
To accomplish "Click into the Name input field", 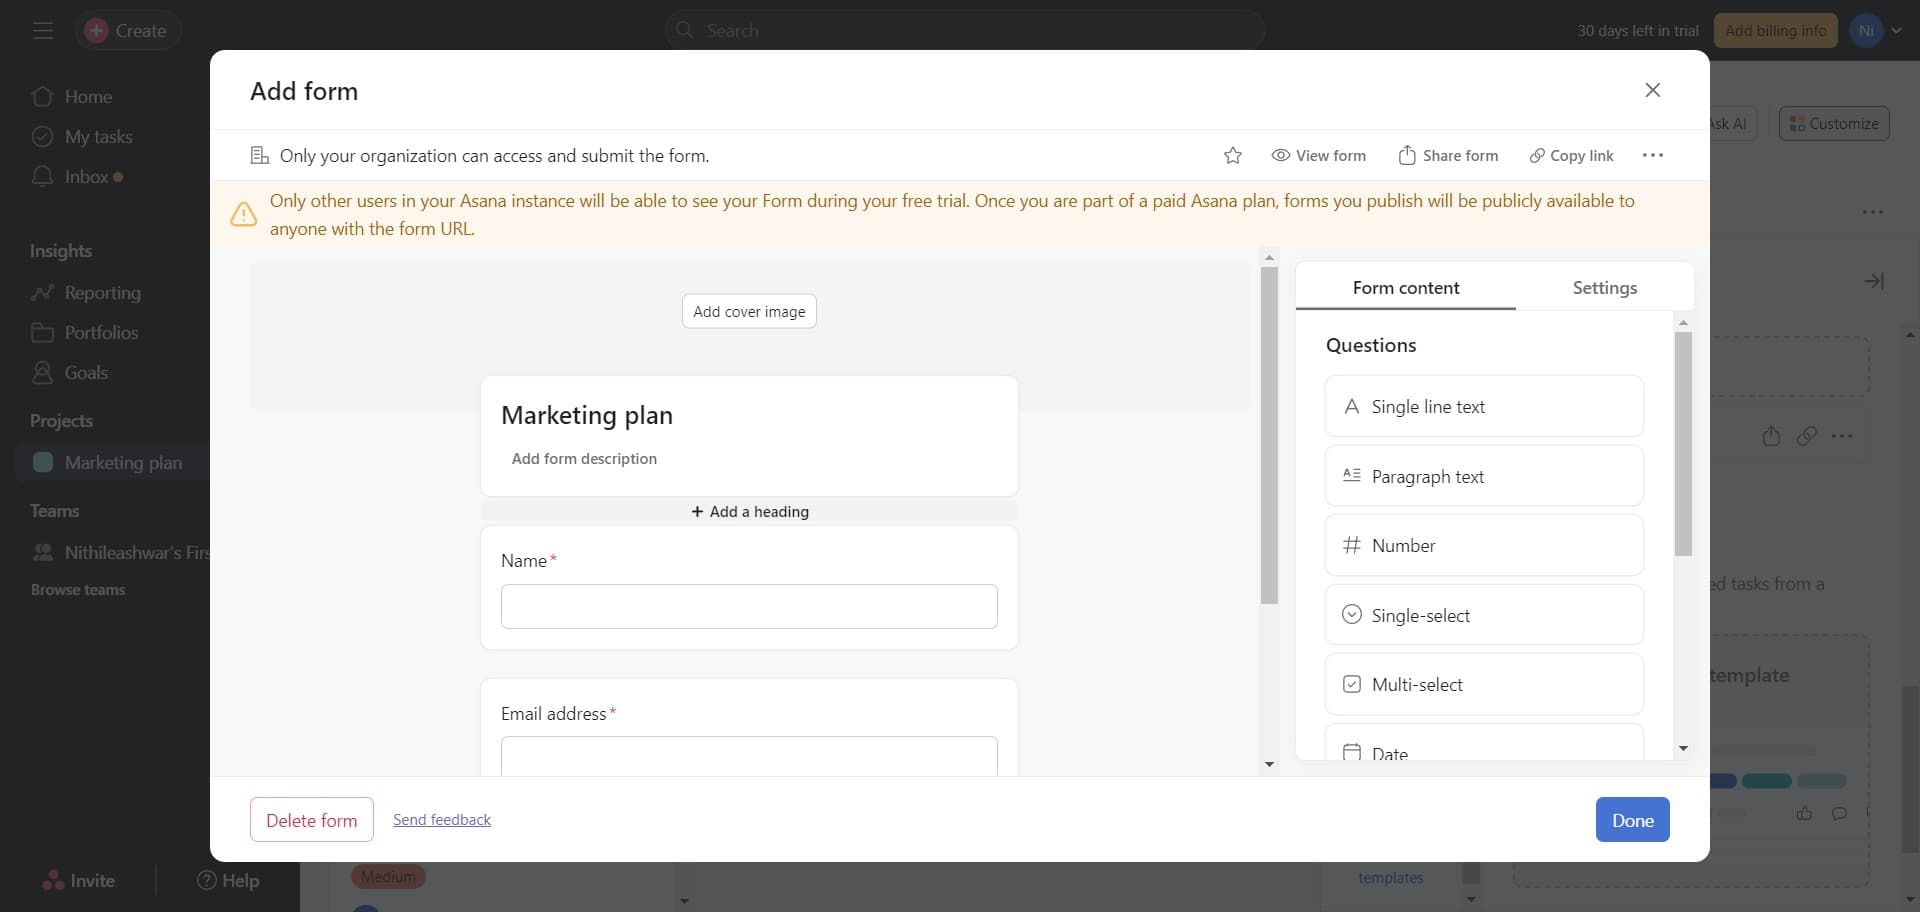I will click(749, 607).
